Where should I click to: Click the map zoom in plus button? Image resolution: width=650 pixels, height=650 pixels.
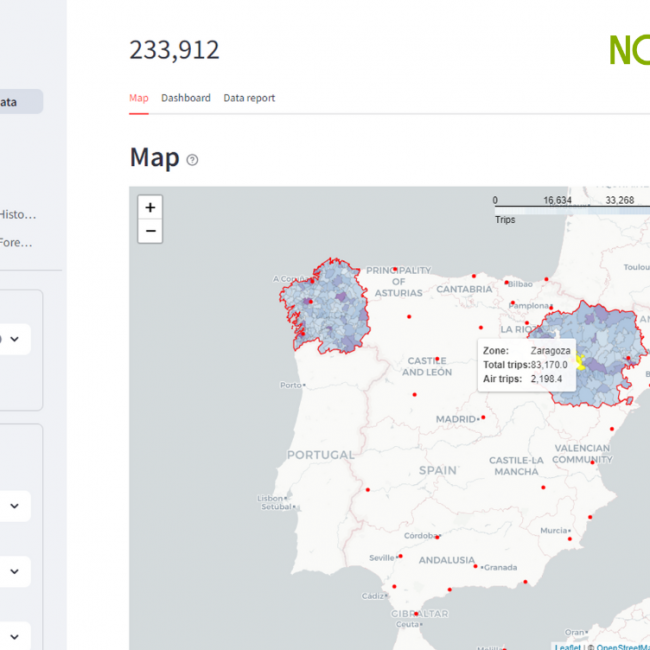click(150, 208)
